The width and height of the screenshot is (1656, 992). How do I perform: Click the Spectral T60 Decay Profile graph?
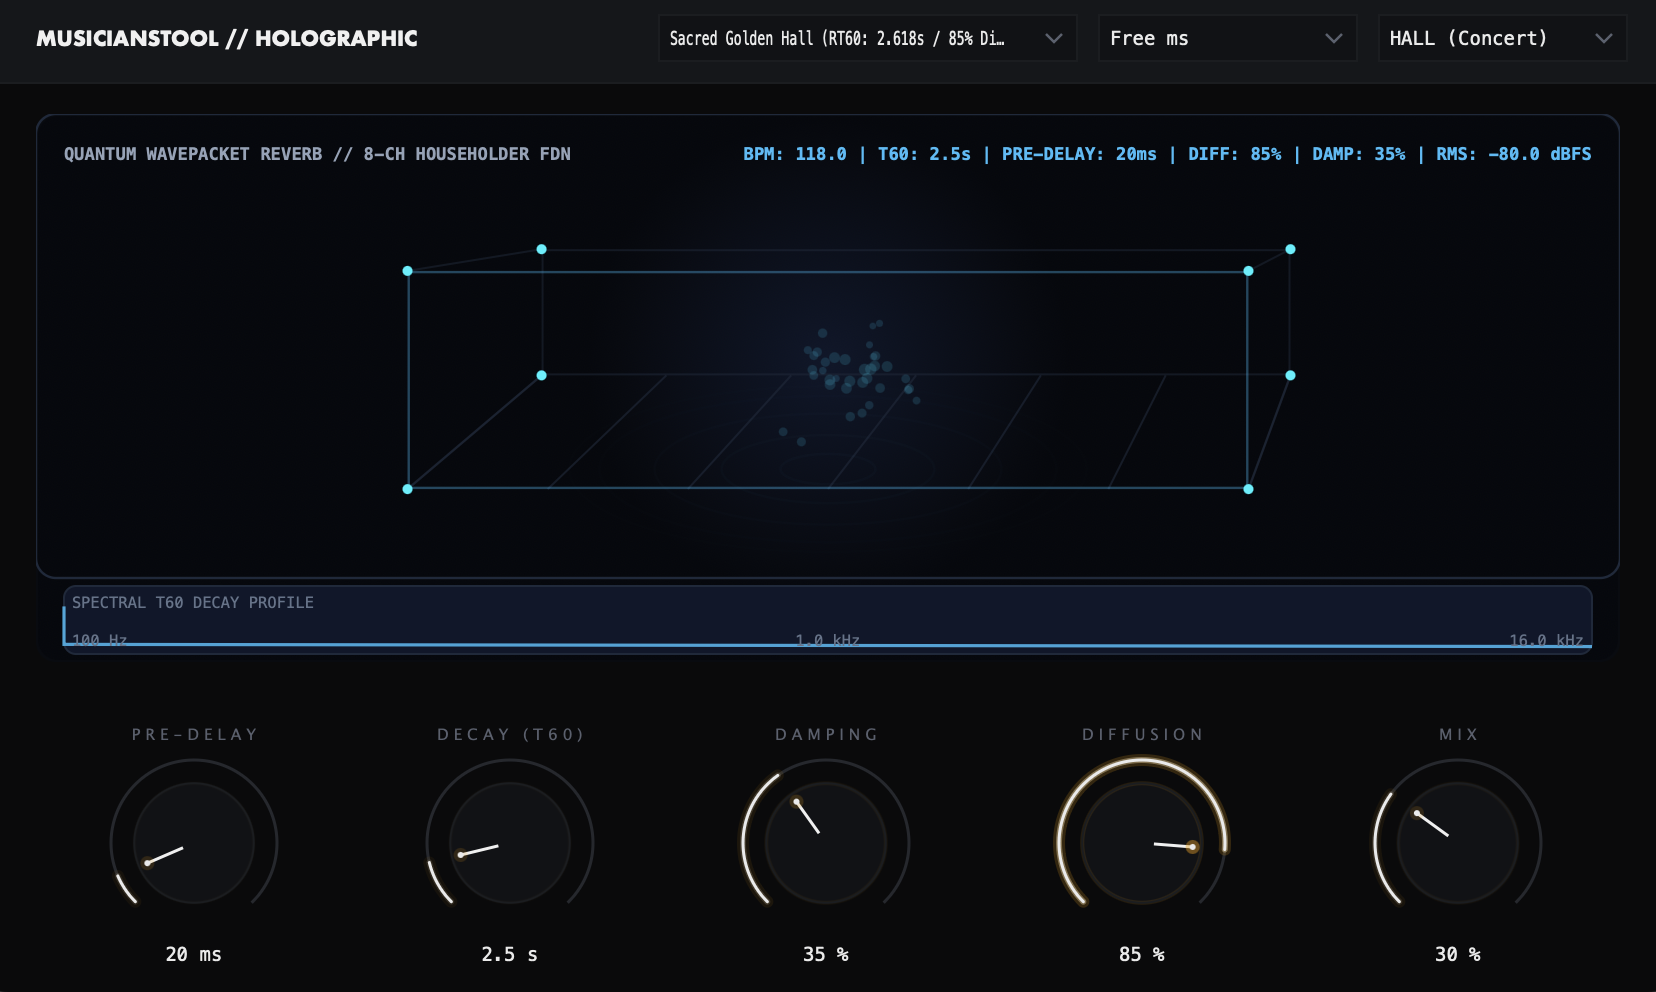click(828, 619)
